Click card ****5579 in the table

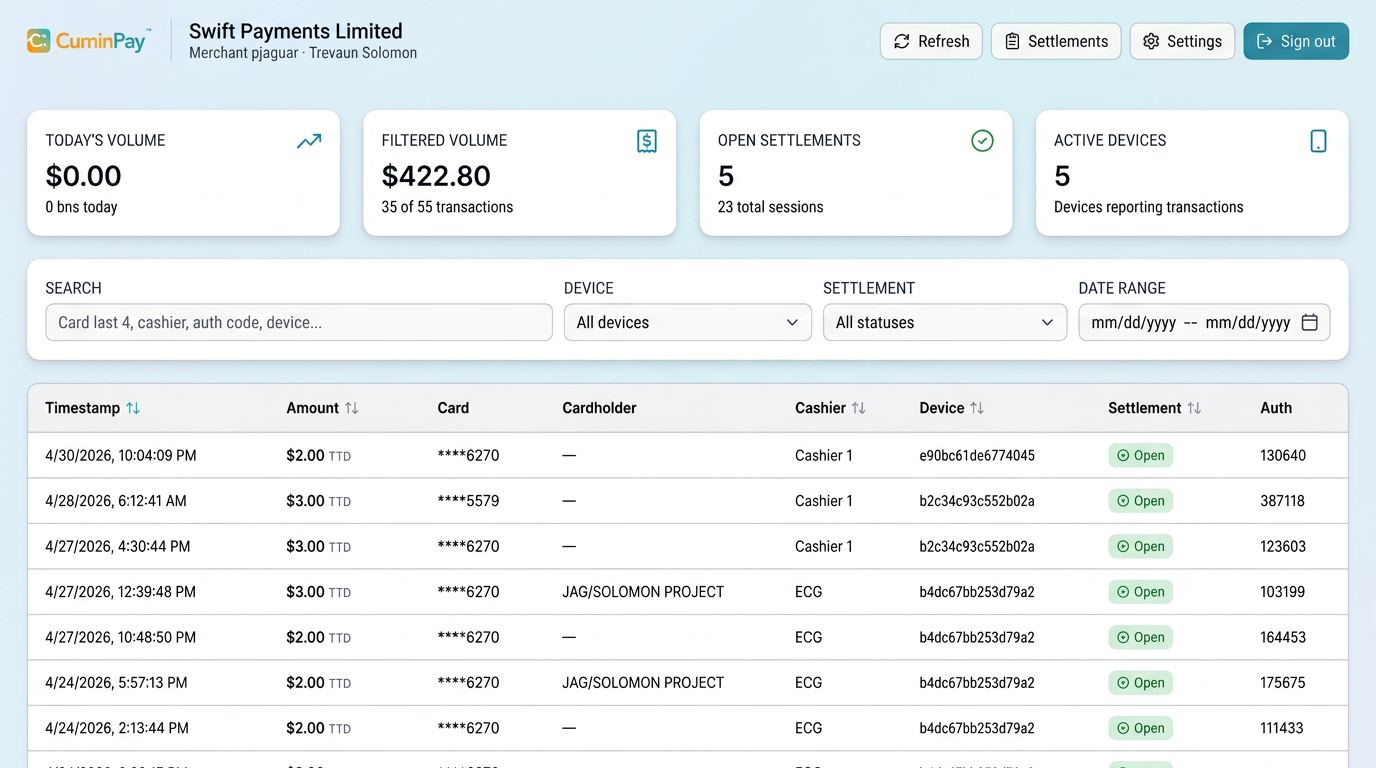coord(468,501)
